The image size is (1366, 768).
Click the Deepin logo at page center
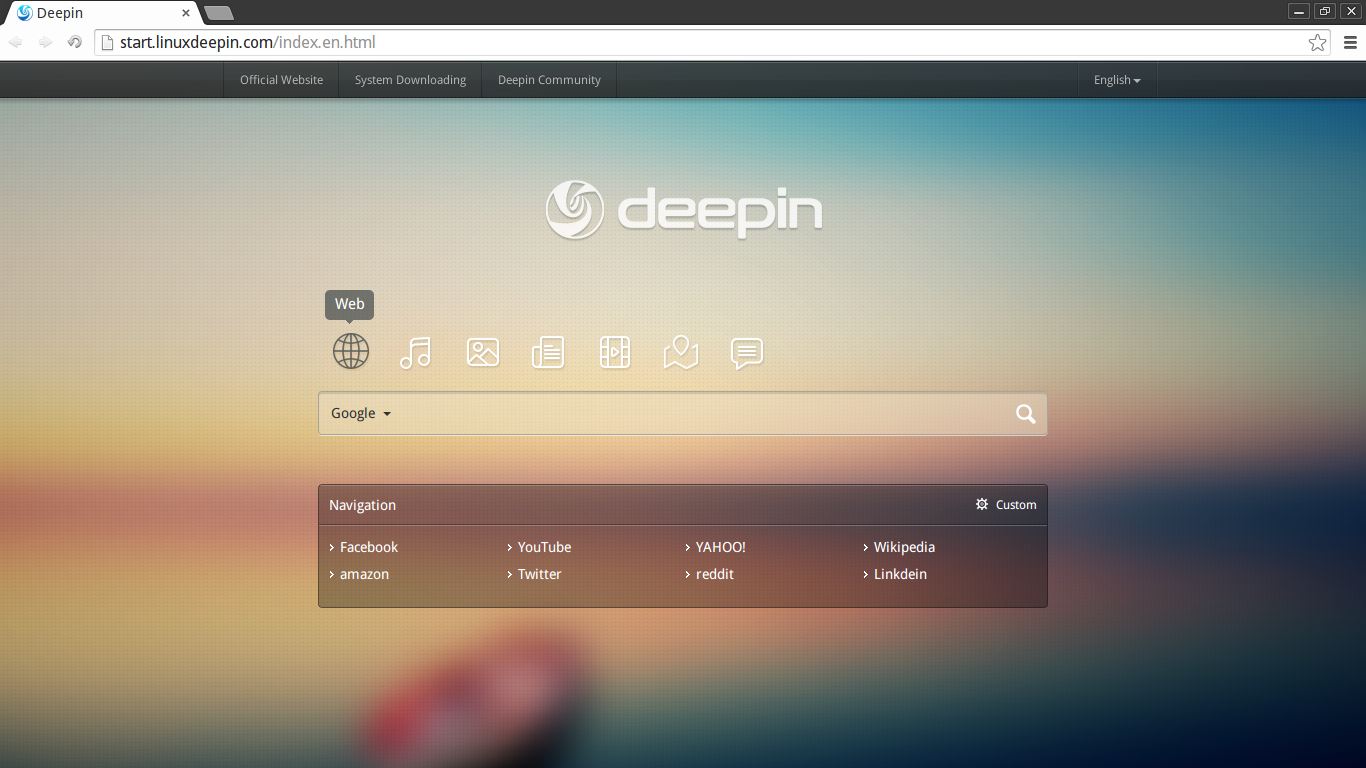pos(684,210)
